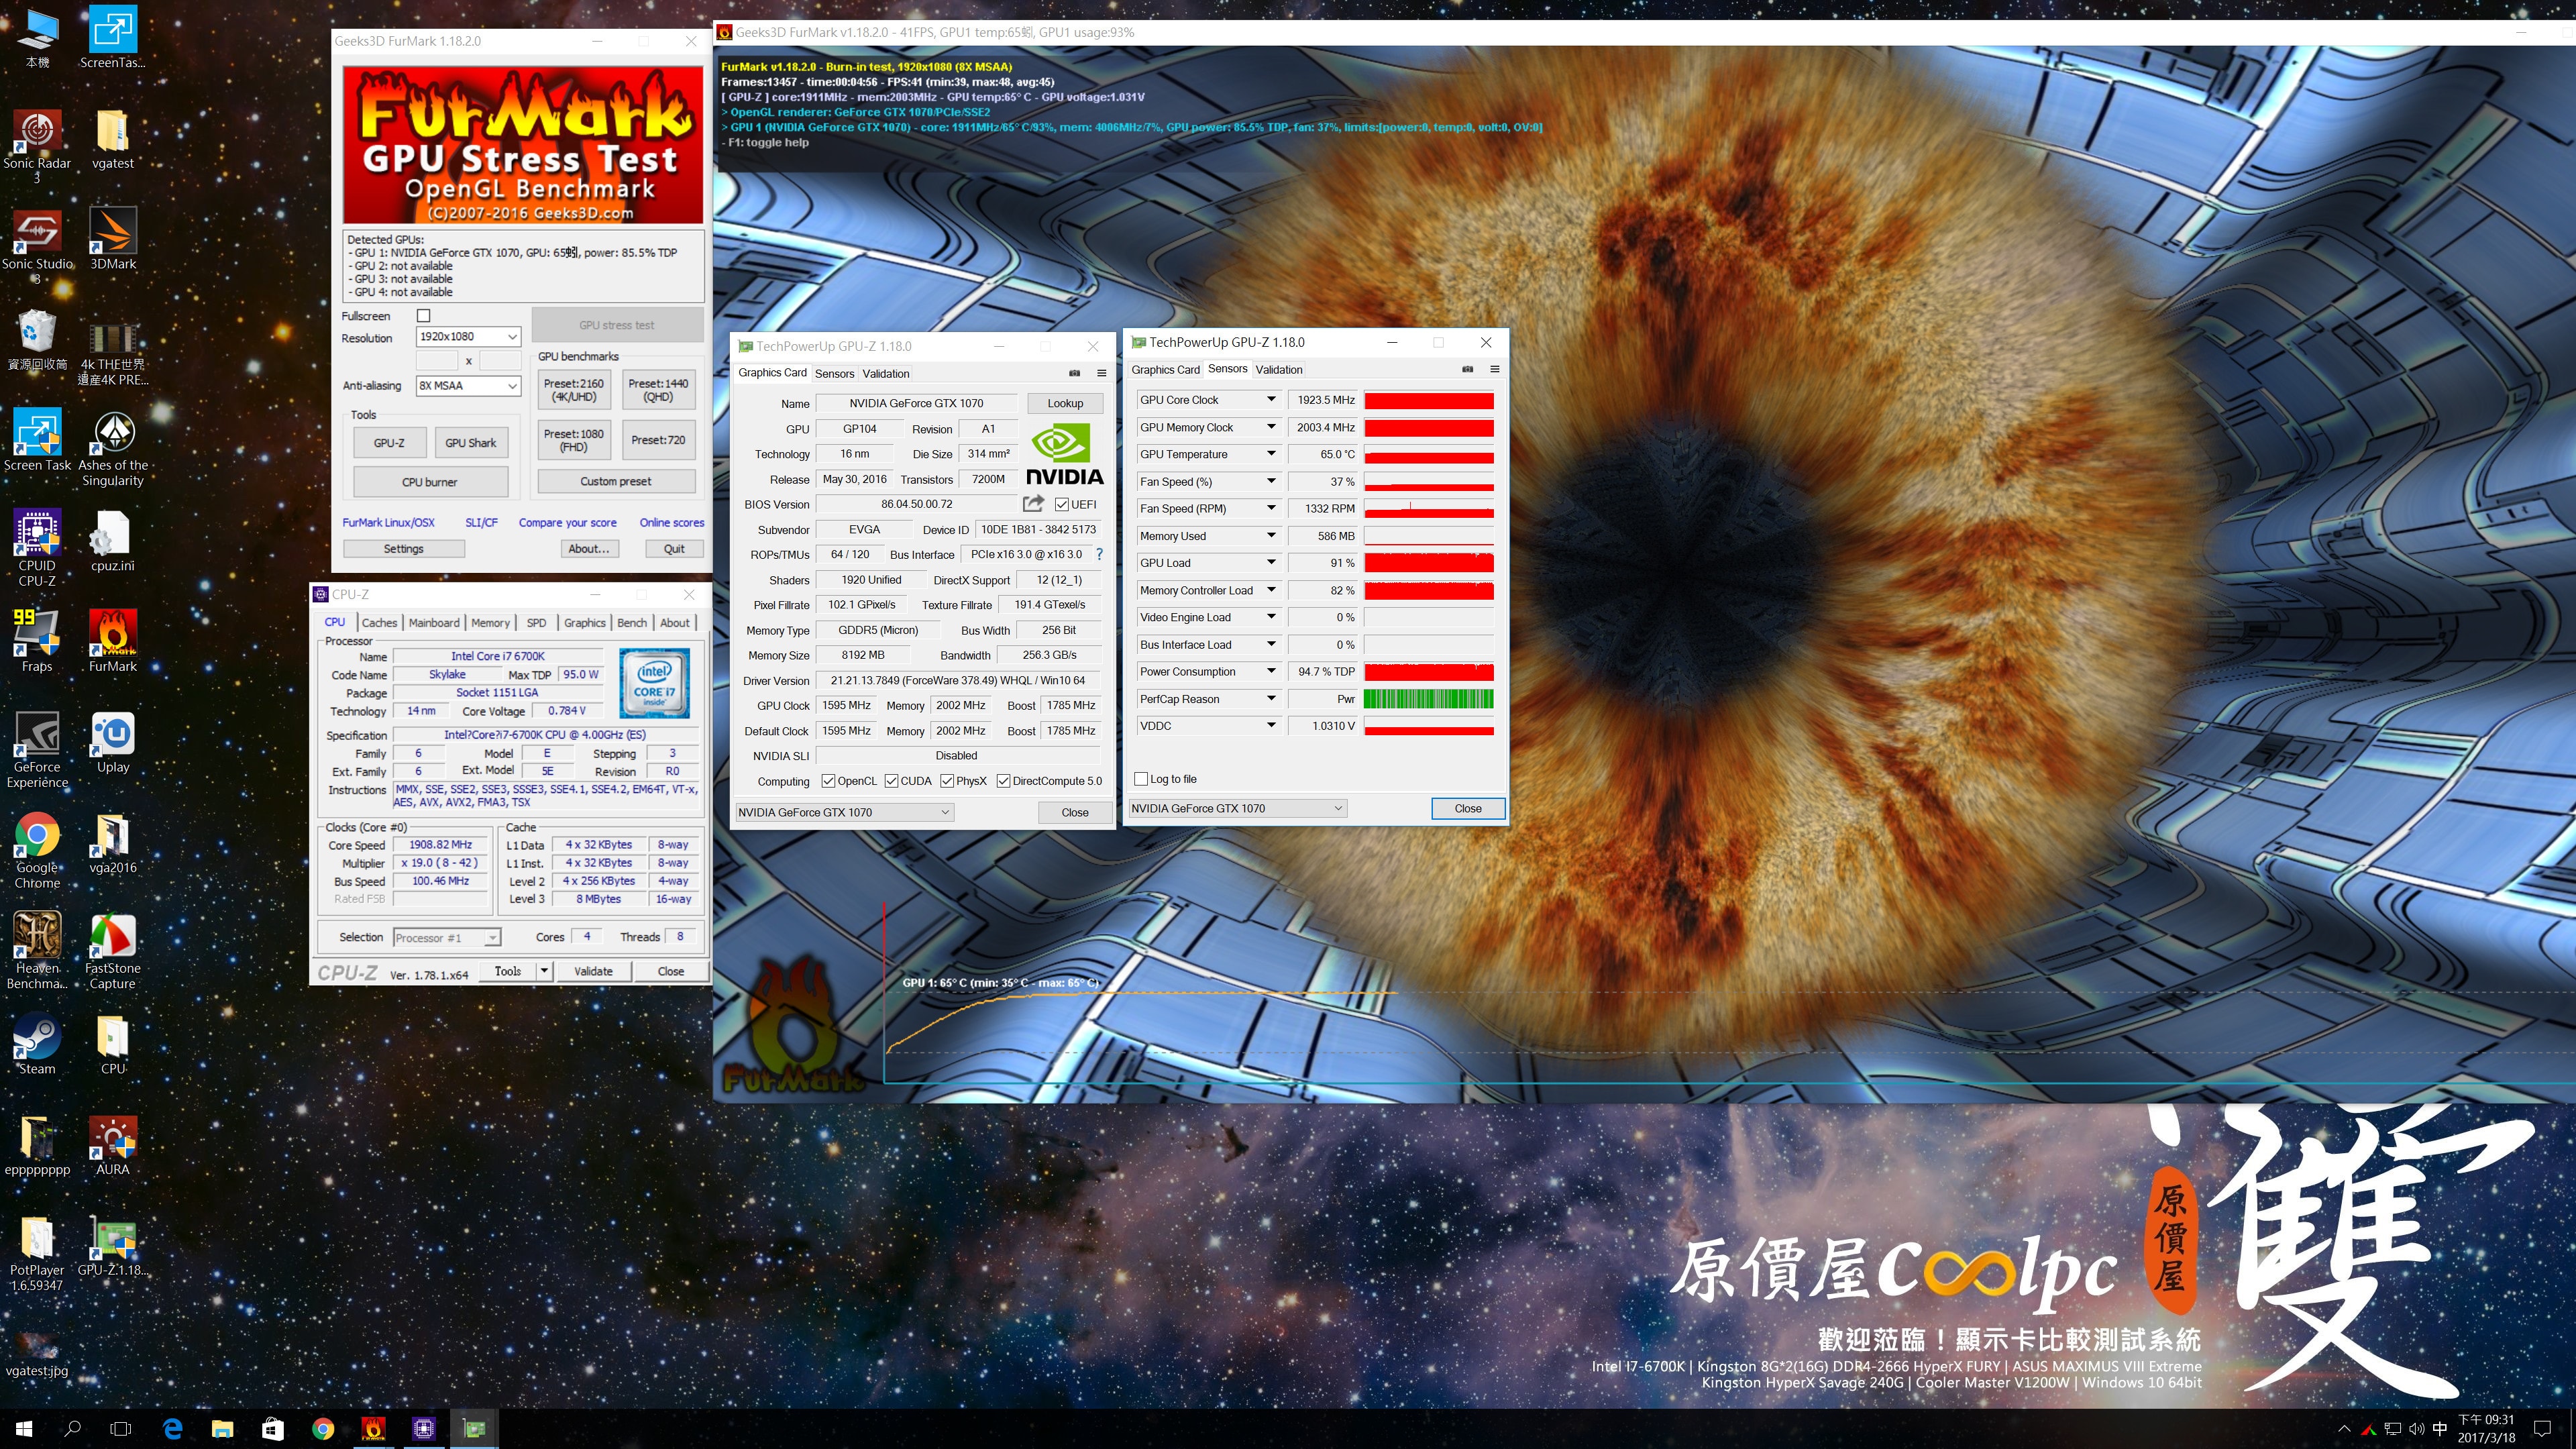Open CPUID CPU-Z desktop shortcut
The image size is (2576, 1449).
(x=37, y=548)
